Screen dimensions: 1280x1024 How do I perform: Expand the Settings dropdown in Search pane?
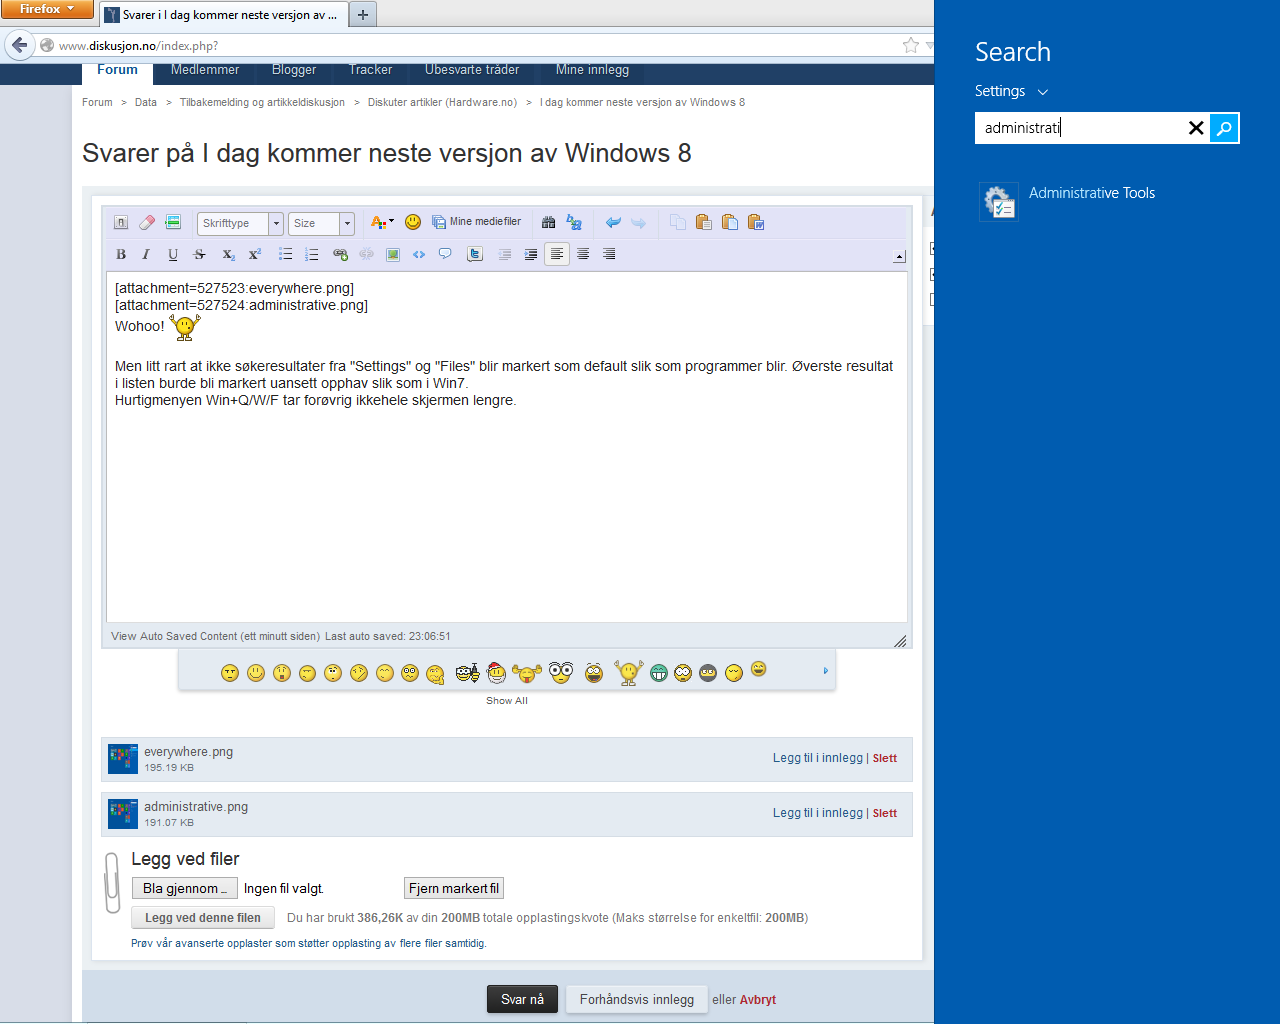[1011, 91]
